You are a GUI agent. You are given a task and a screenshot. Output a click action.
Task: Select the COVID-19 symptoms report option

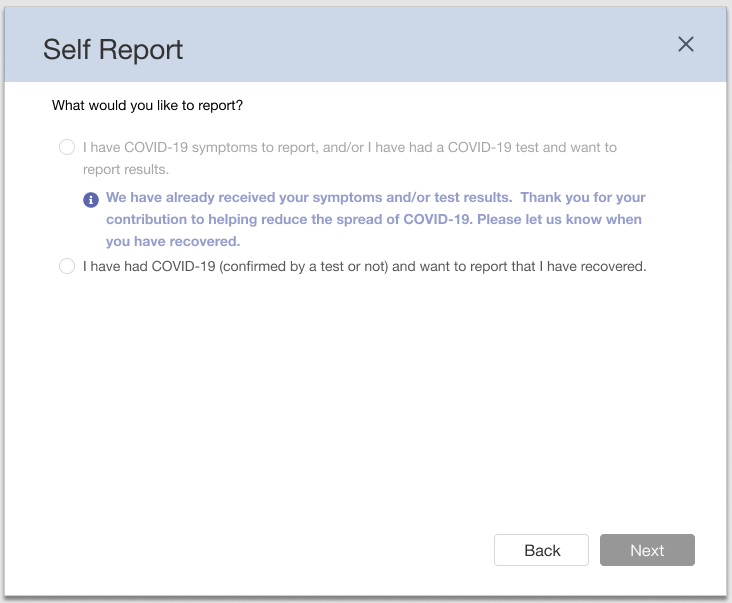(x=67, y=147)
